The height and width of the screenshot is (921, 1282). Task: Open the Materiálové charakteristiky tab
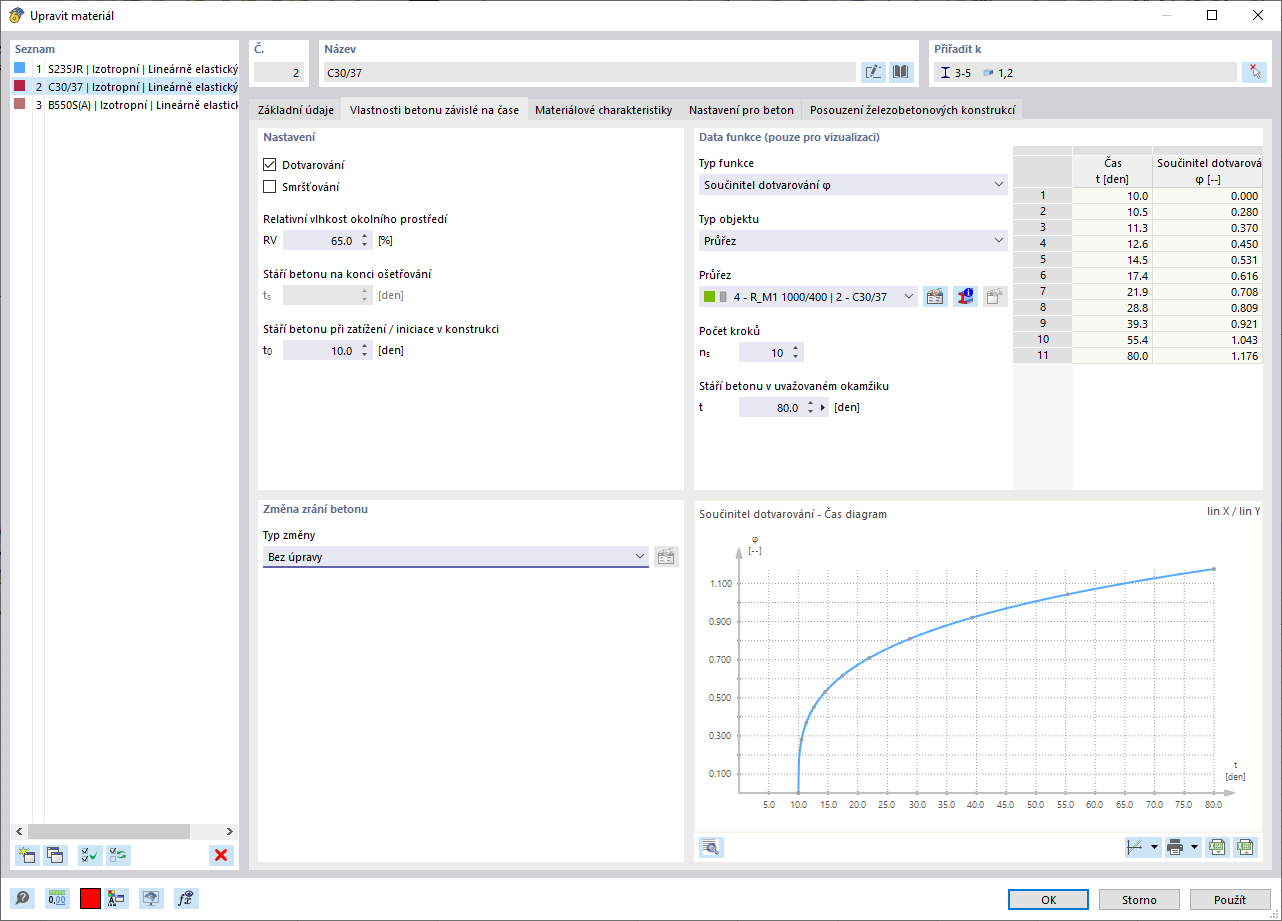point(603,110)
